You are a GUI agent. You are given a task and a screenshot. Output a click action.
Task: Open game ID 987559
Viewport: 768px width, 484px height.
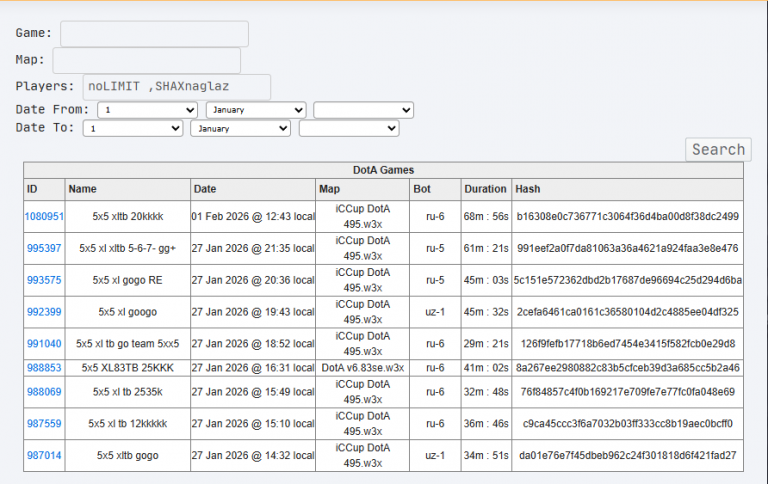44,424
